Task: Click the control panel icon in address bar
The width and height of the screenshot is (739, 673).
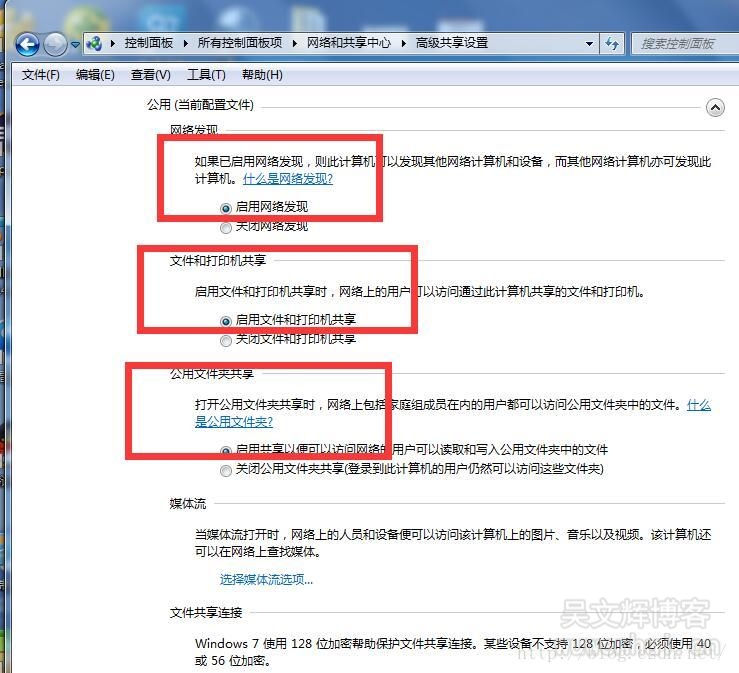Action: coord(96,43)
